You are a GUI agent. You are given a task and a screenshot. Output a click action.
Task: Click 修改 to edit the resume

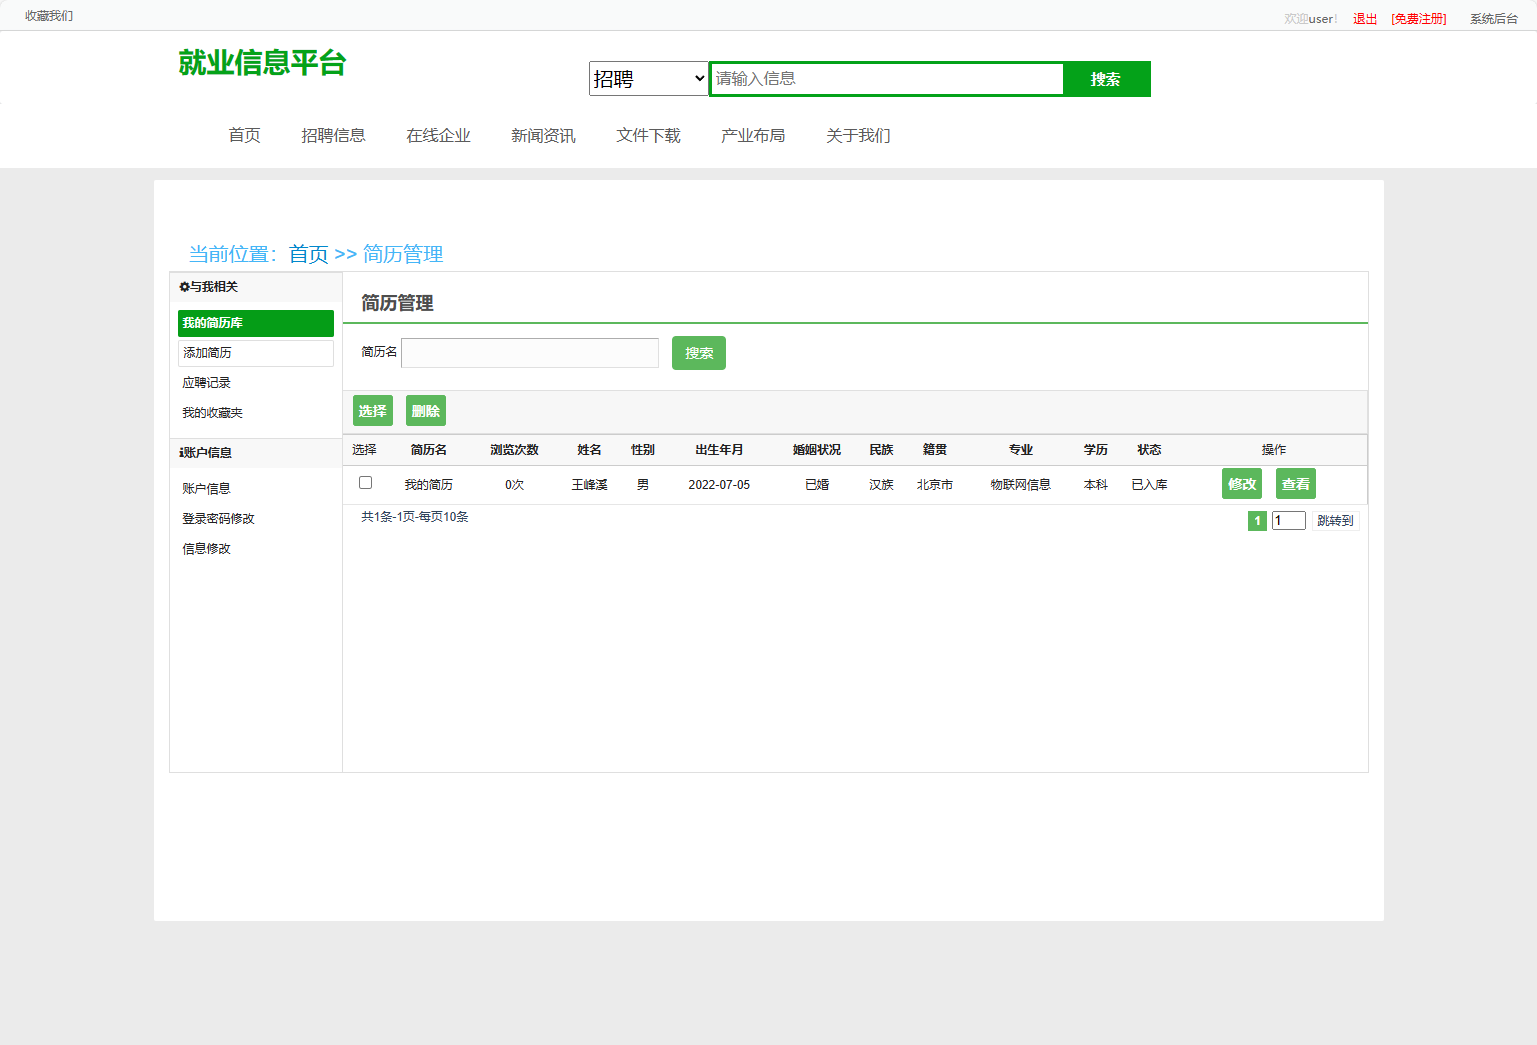tap(1241, 483)
